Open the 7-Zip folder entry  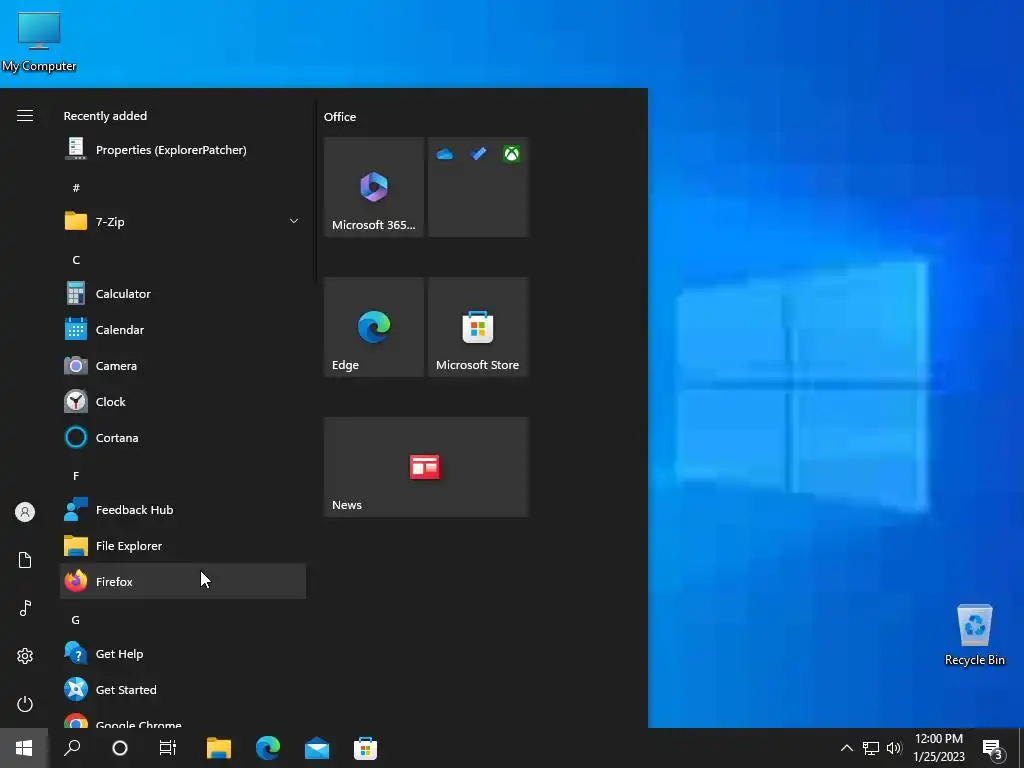[x=183, y=221]
